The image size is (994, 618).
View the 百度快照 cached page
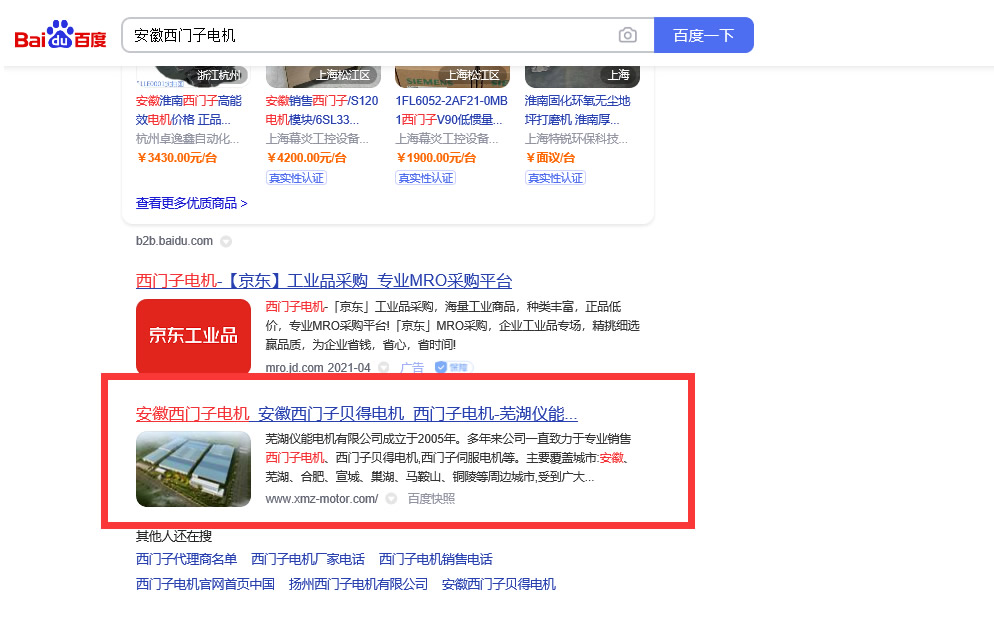point(431,499)
